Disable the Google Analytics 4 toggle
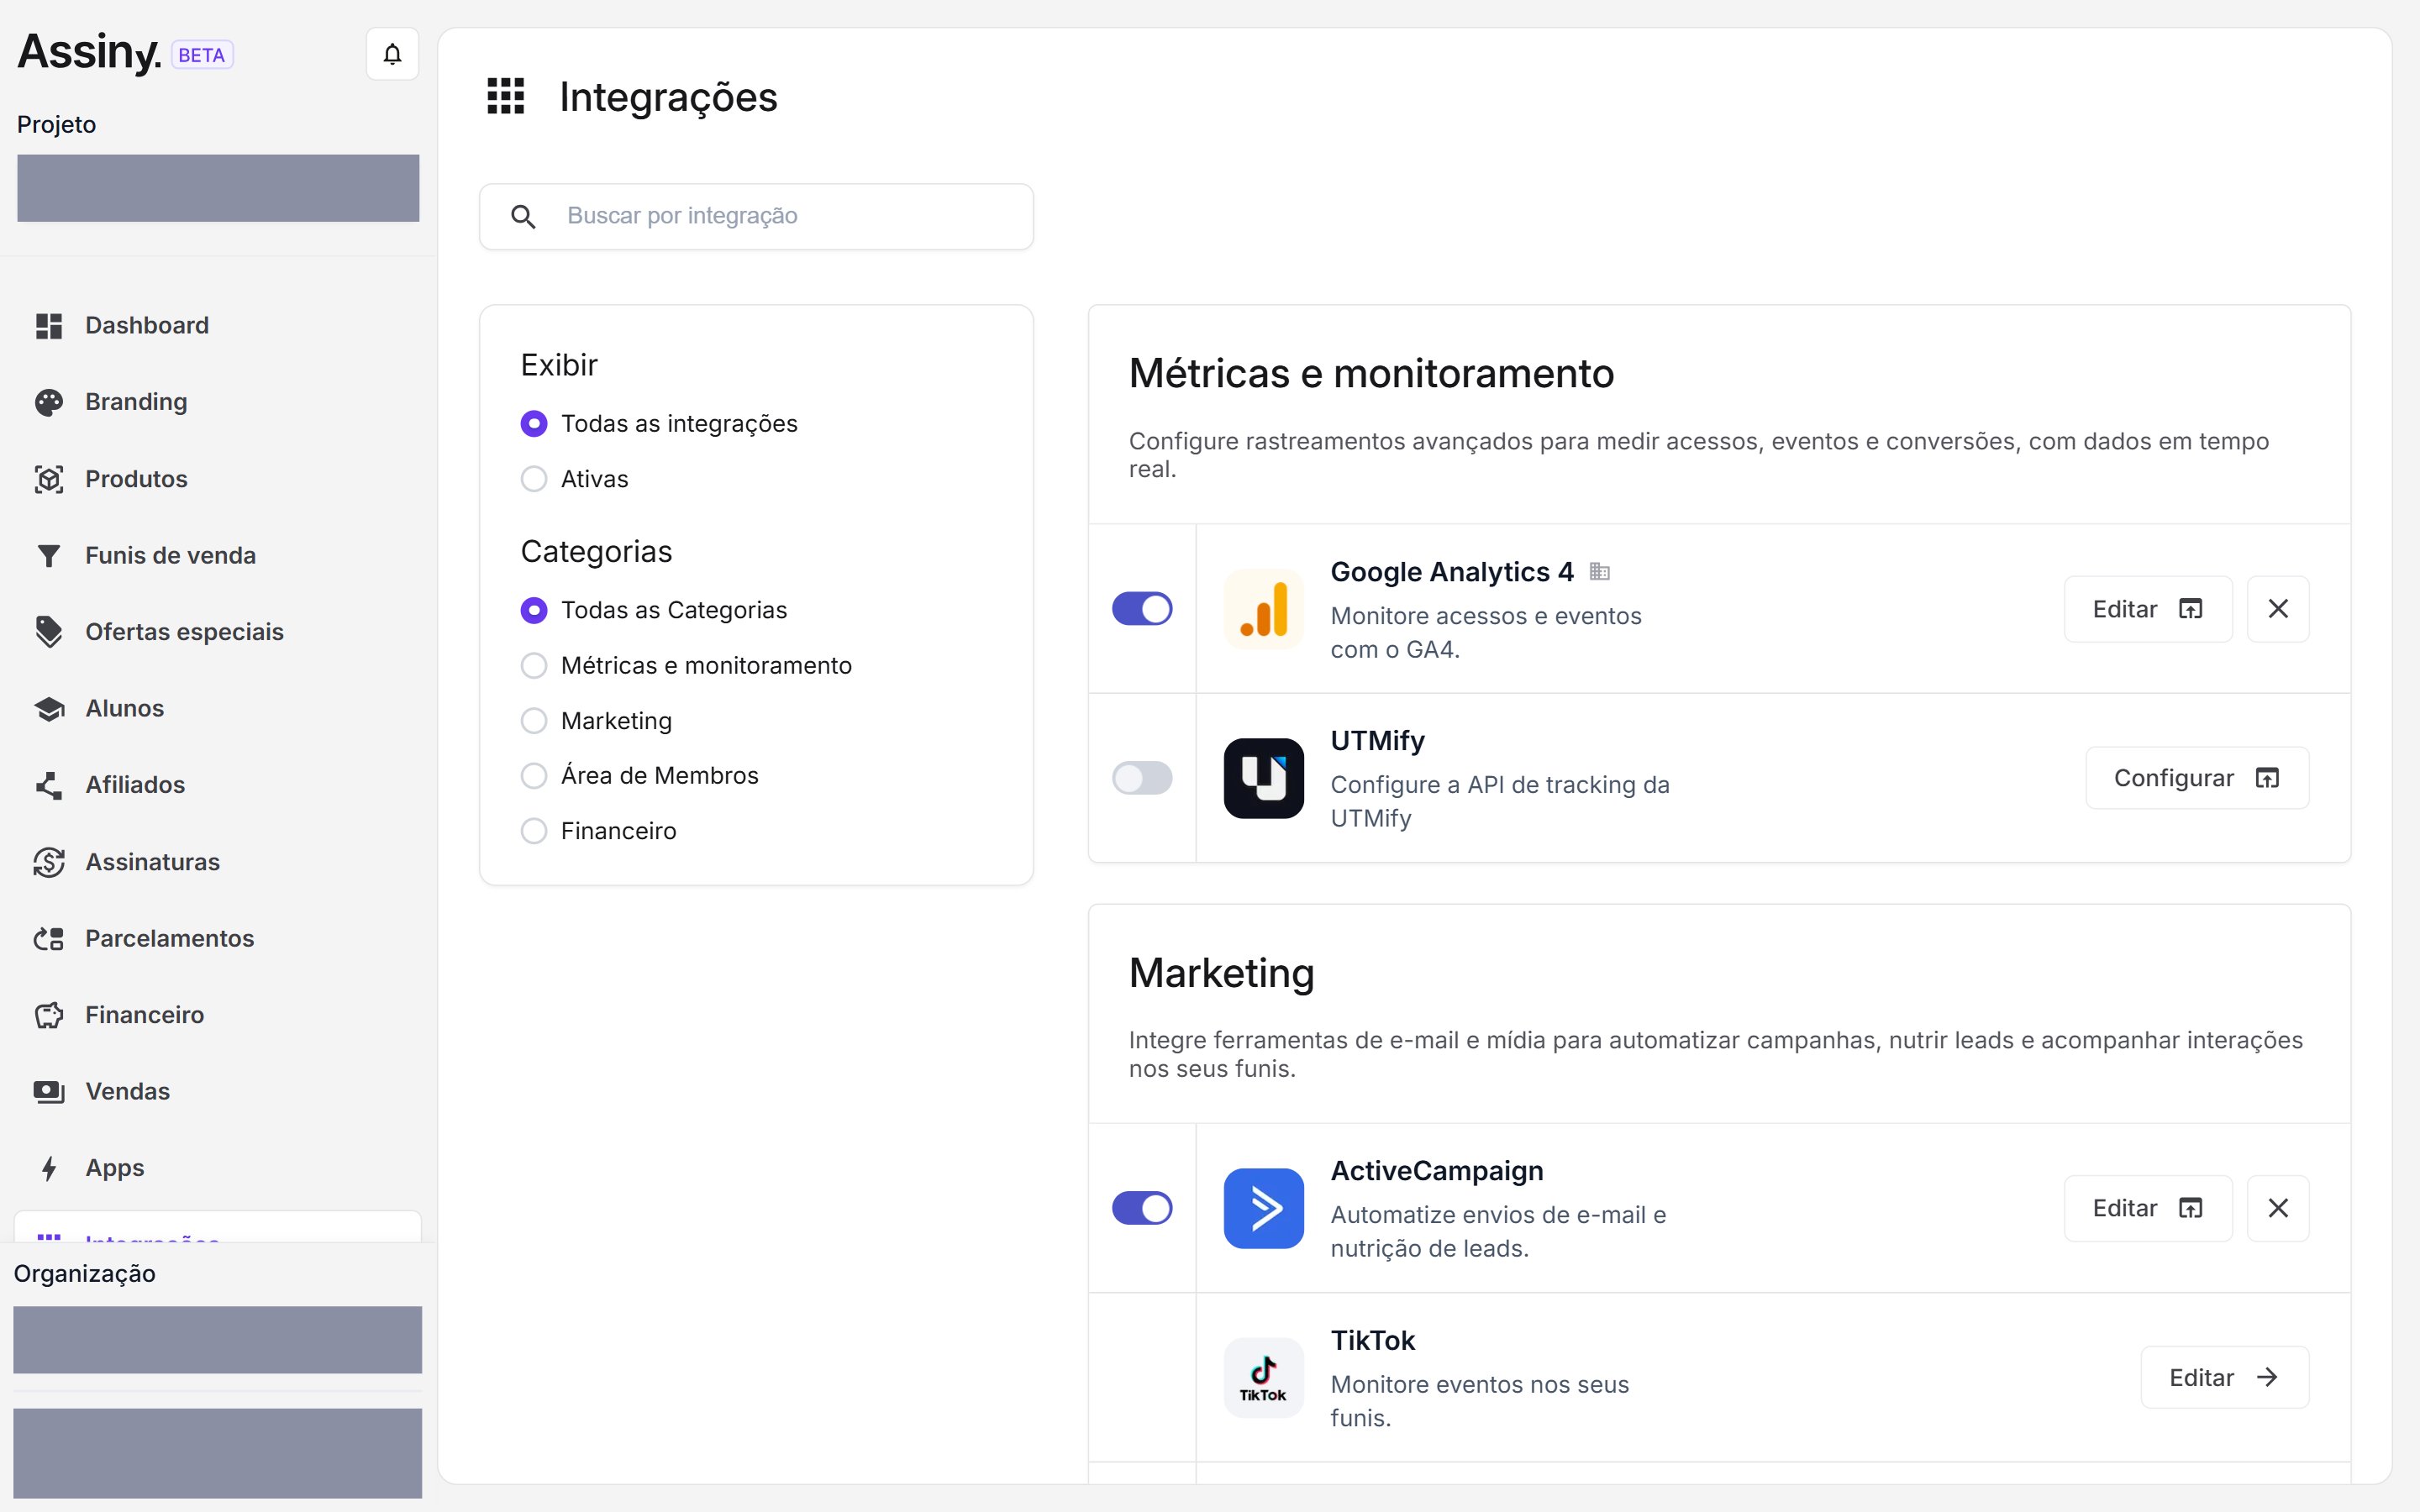This screenshot has height=1512, width=2420. (1142, 609)
